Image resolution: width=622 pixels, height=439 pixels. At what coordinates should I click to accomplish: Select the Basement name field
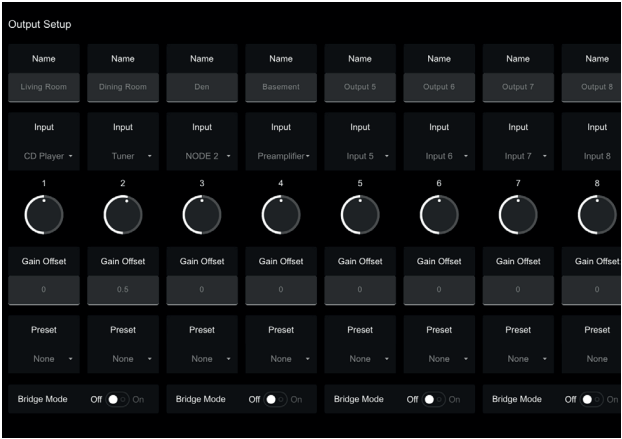pos(280,87)
